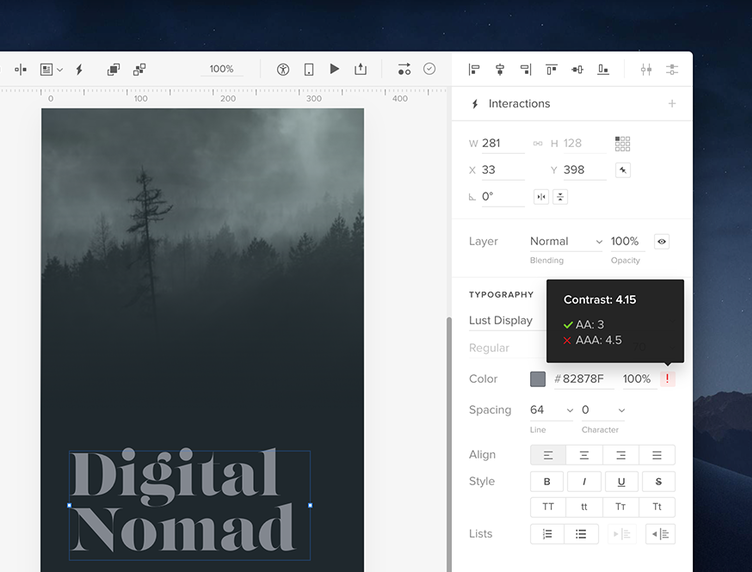Click the pin/constraint icon beside Y field
Viewport: 752px width, 572px height.
[623, 170]
